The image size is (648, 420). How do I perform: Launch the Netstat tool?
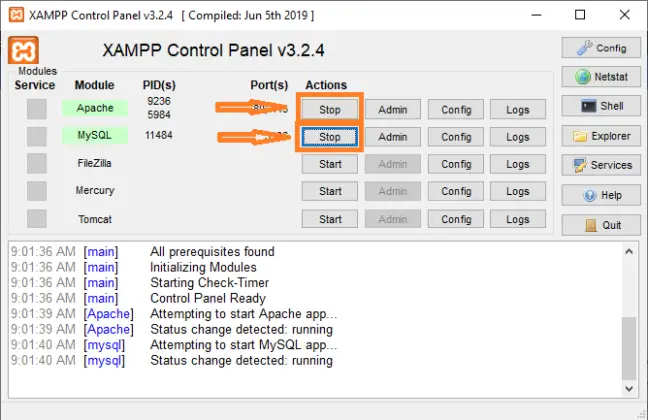(x=600, y=77)
